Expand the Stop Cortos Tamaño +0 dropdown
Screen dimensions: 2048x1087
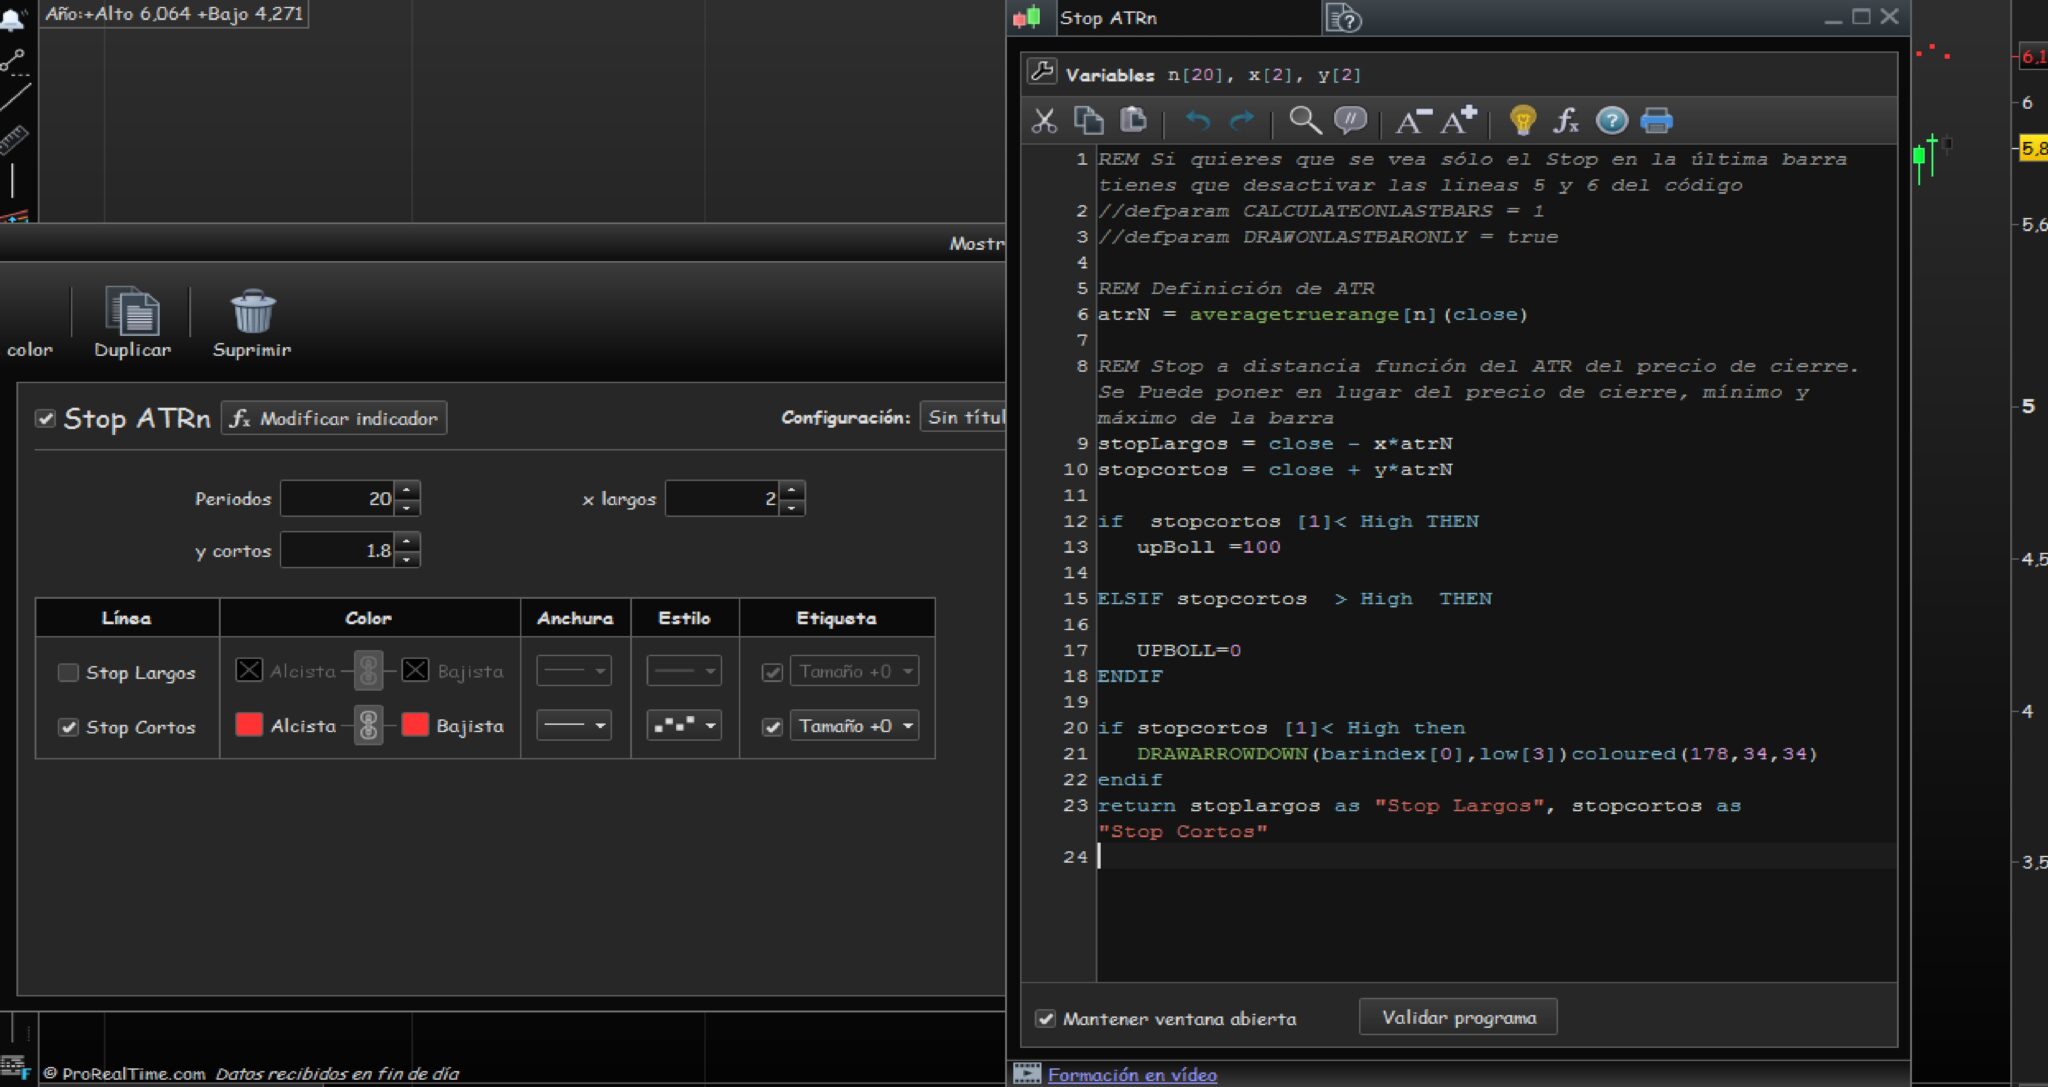pos(853,726)
